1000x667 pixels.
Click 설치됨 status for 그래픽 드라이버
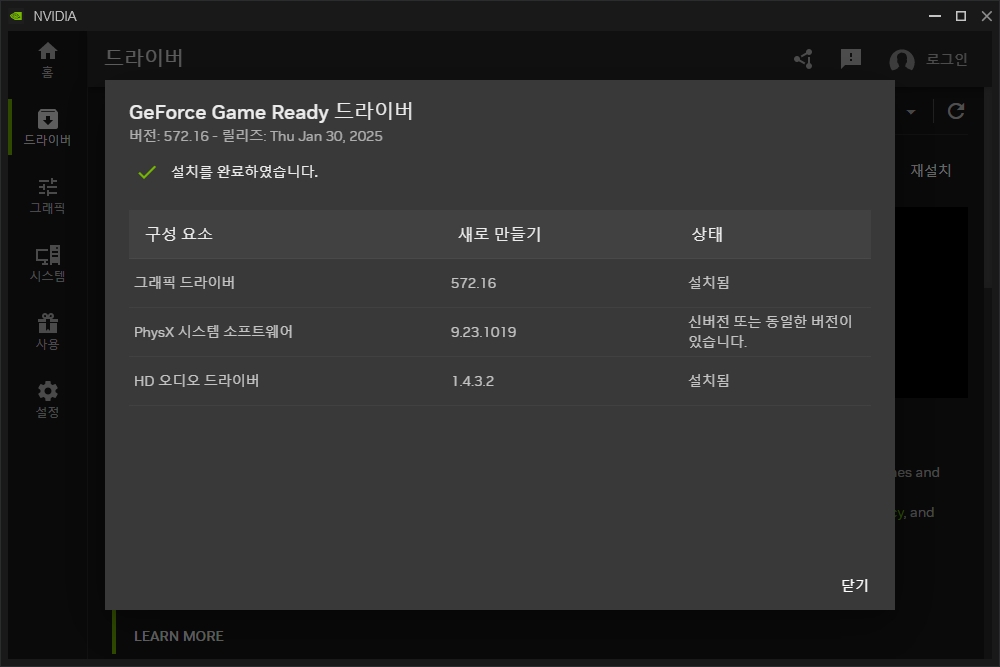[709, 282]
